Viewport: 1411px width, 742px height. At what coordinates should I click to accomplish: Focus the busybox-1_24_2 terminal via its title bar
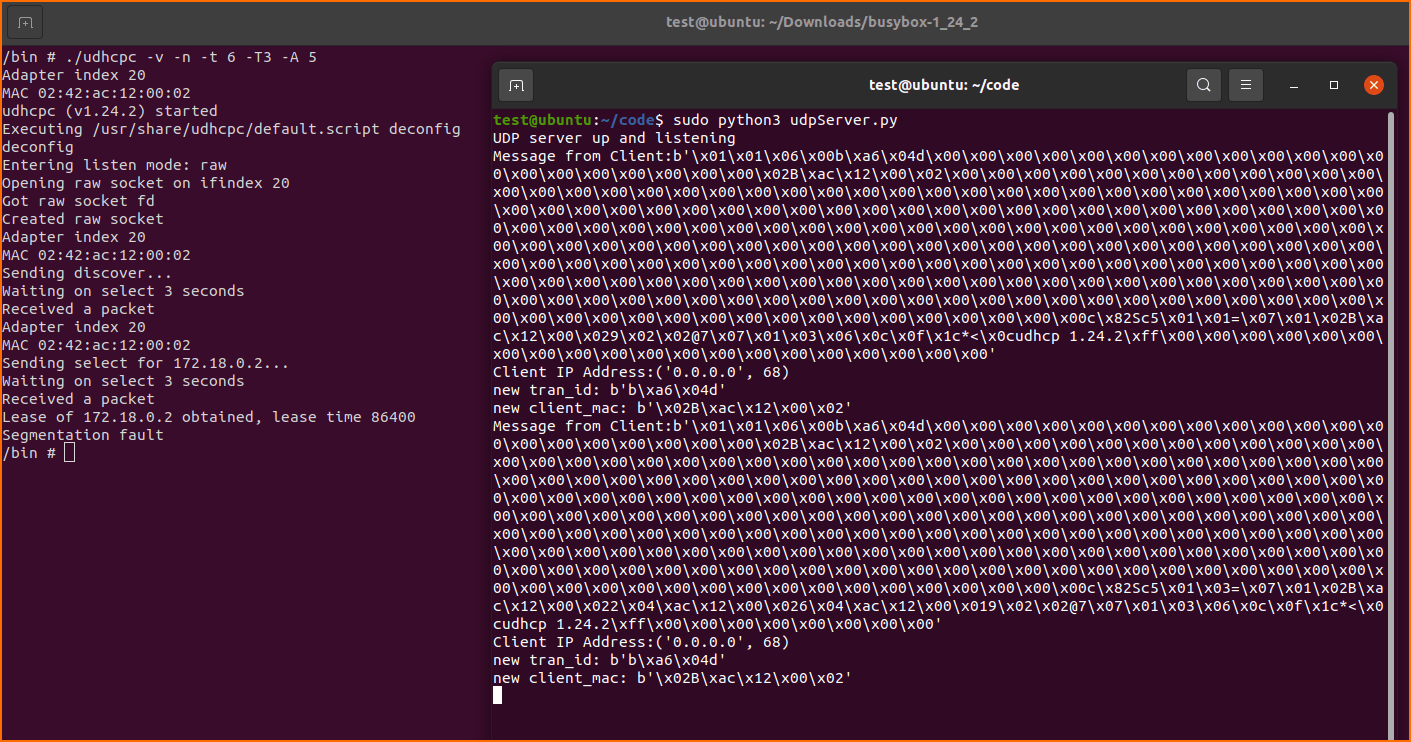coord(821,22)
